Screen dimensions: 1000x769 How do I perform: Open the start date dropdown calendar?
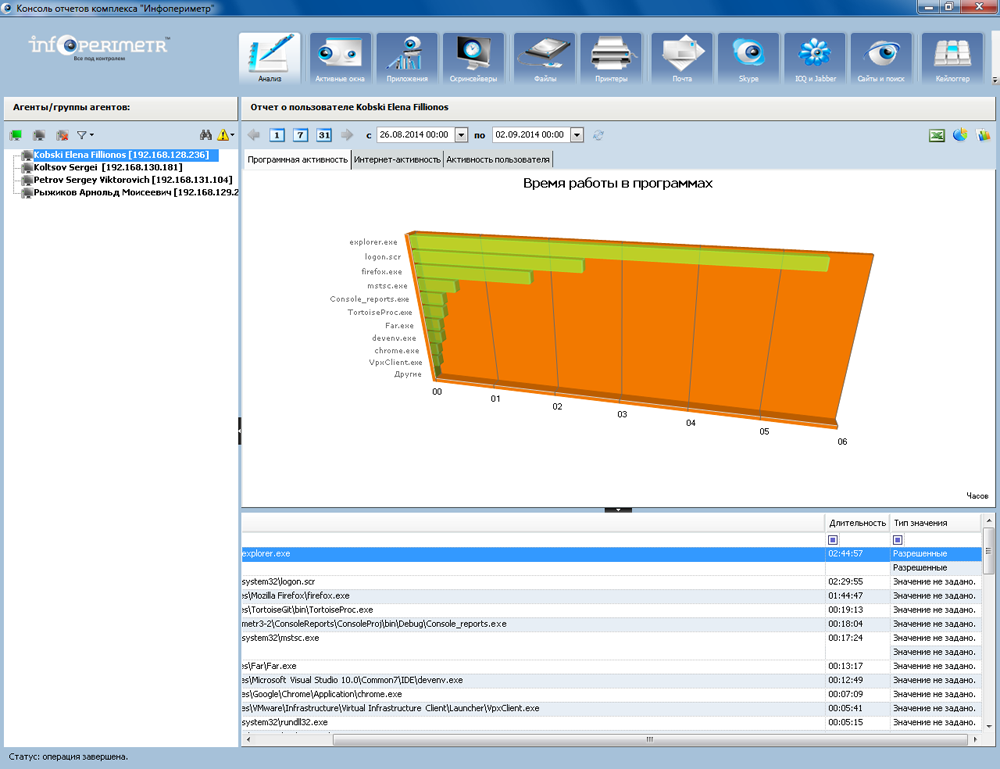461,135
